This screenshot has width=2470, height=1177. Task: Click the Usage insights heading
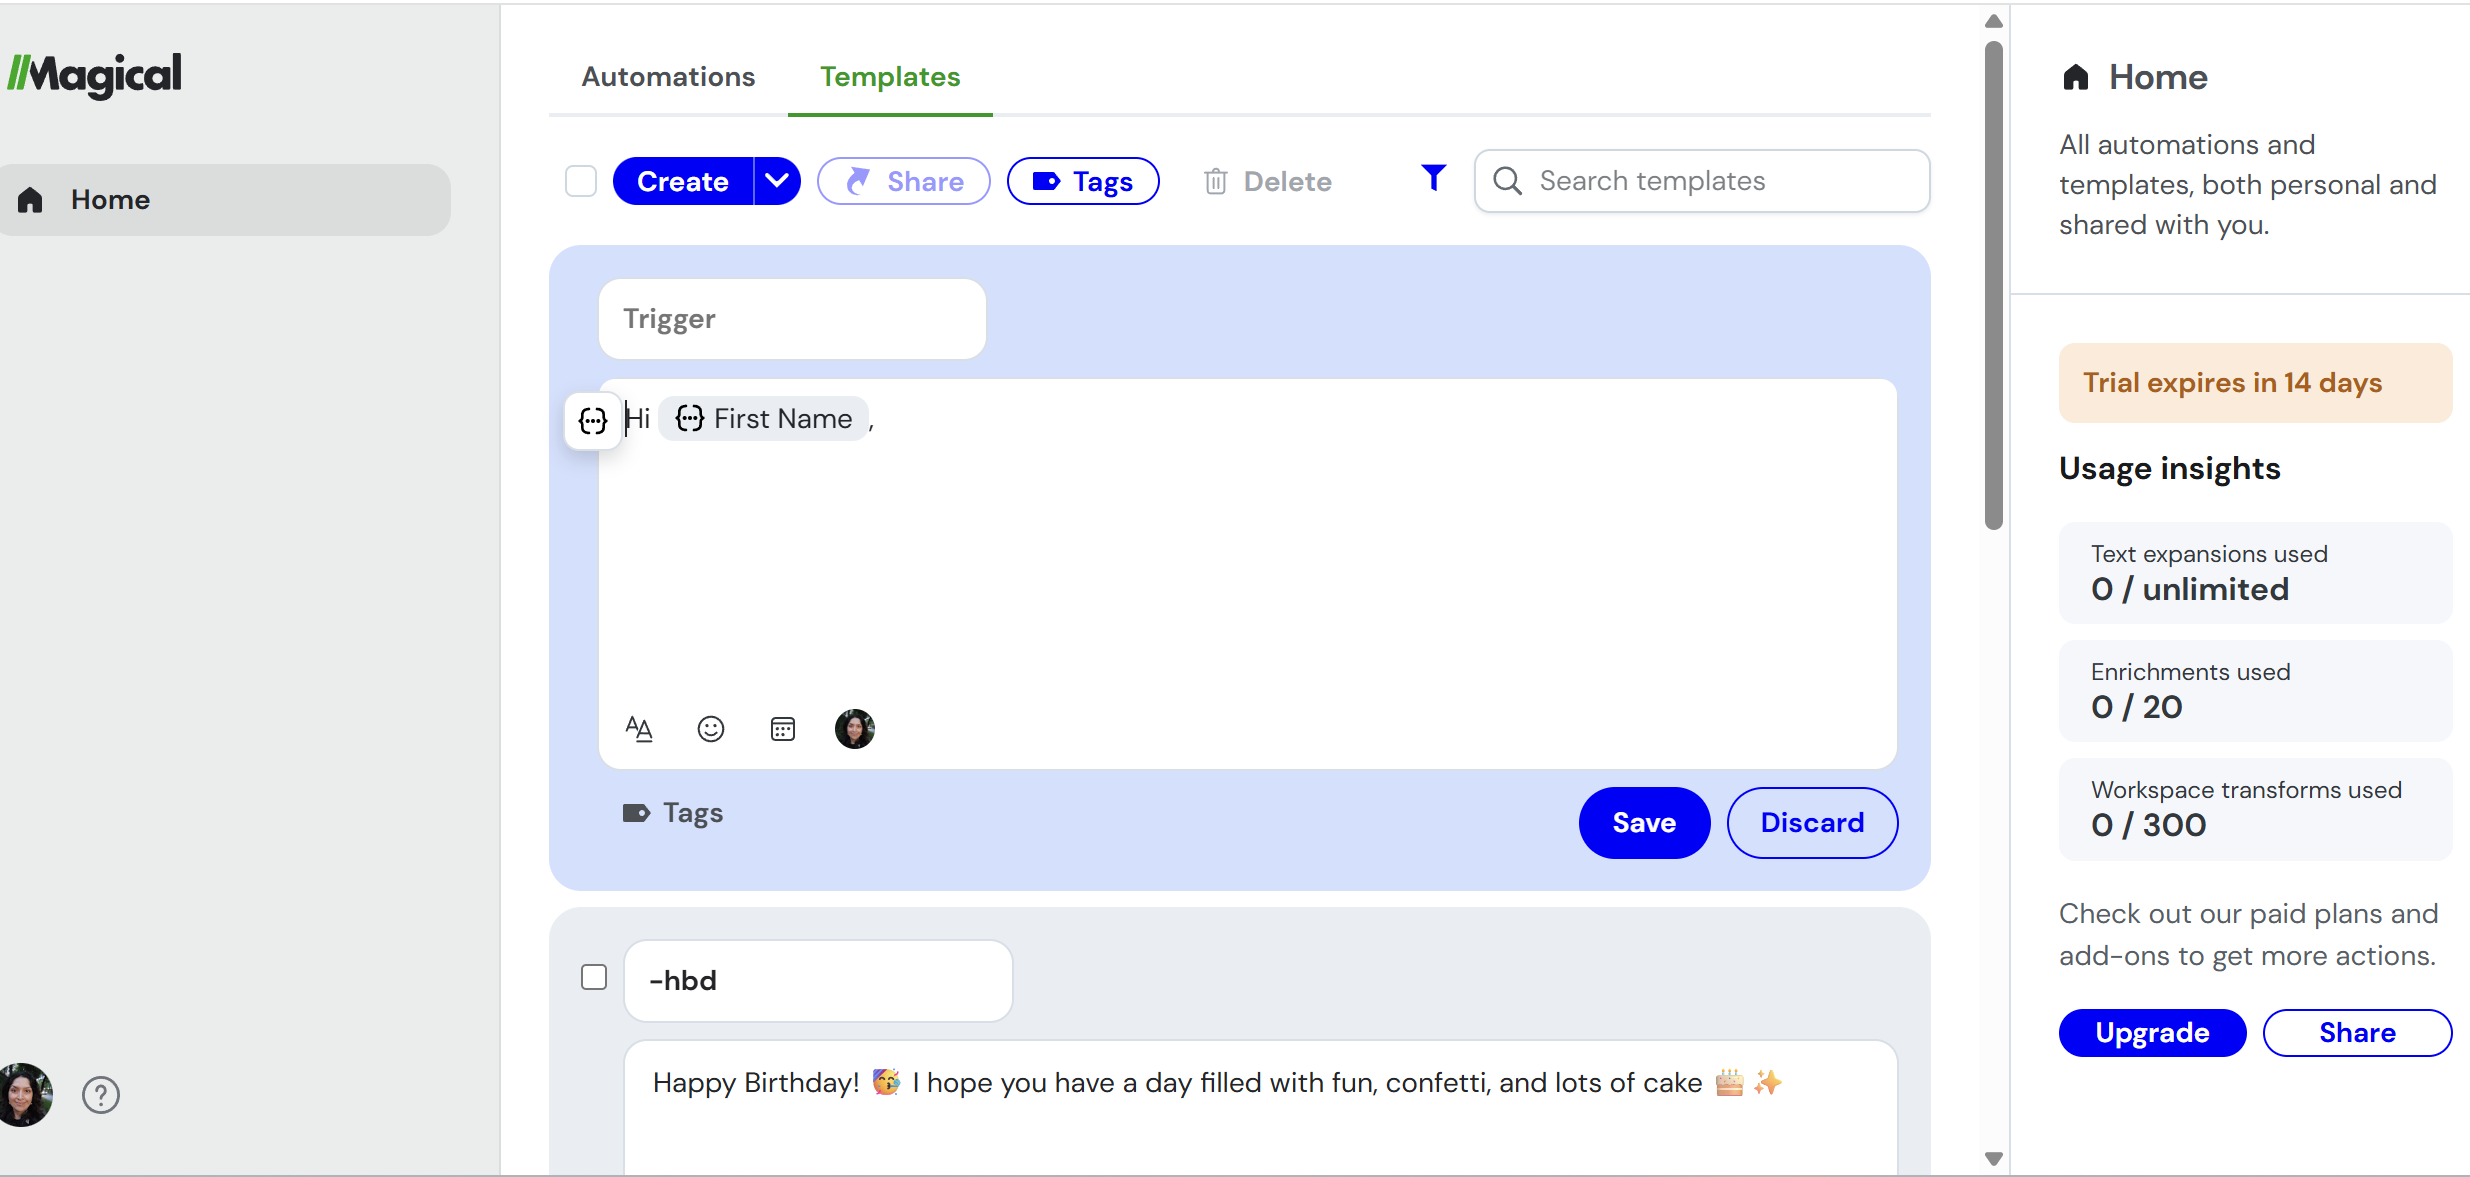click(x=2169, y=469)
